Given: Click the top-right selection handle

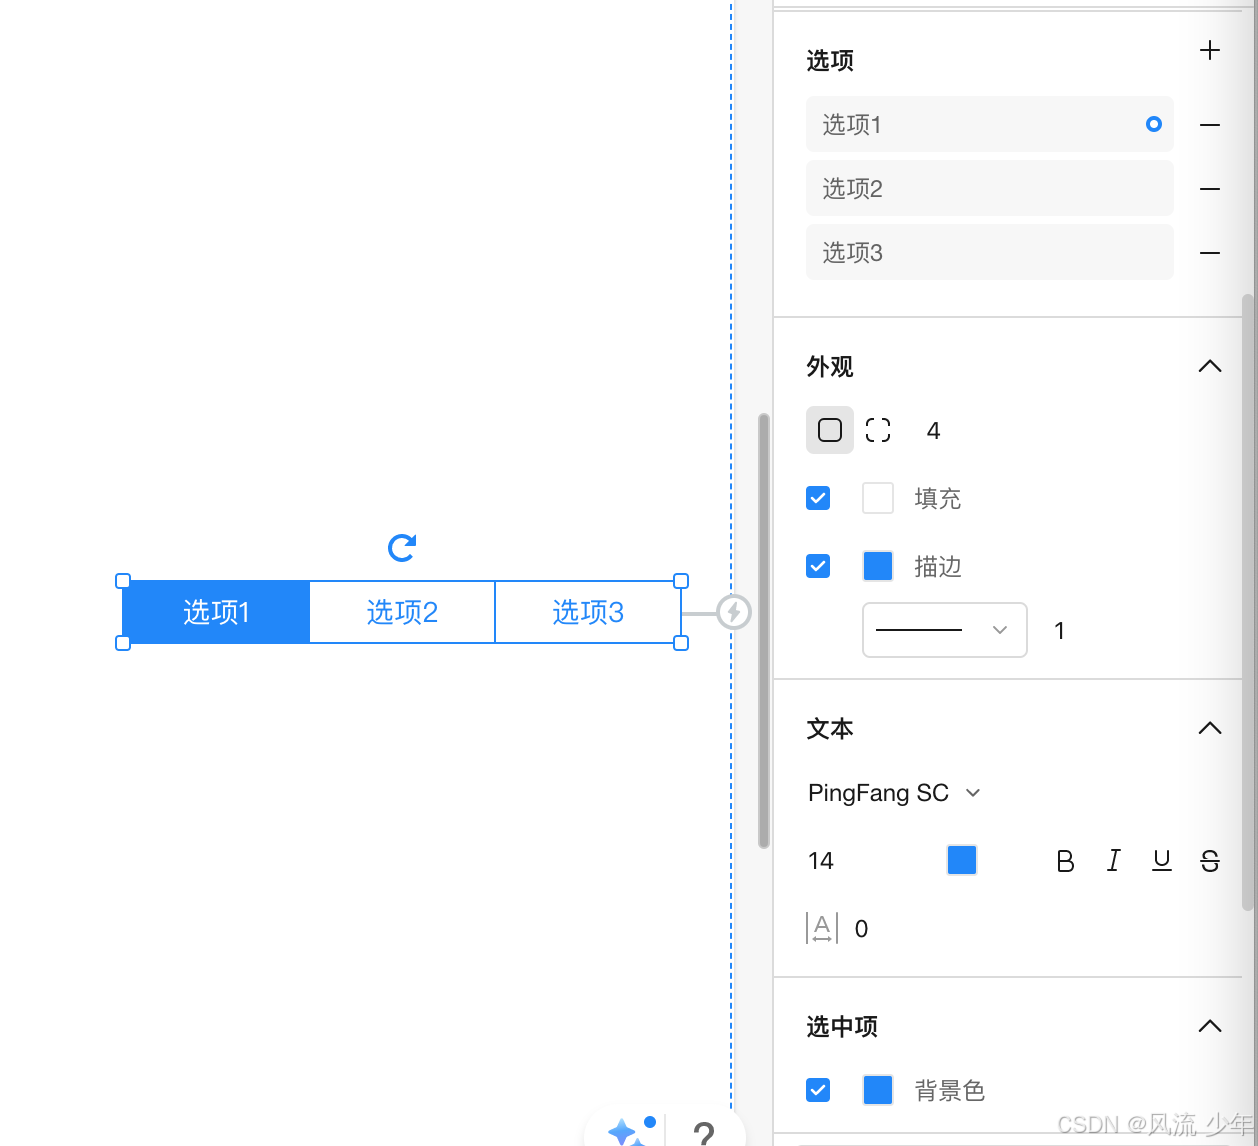Looking at the screenshot, I should (681, 581).
